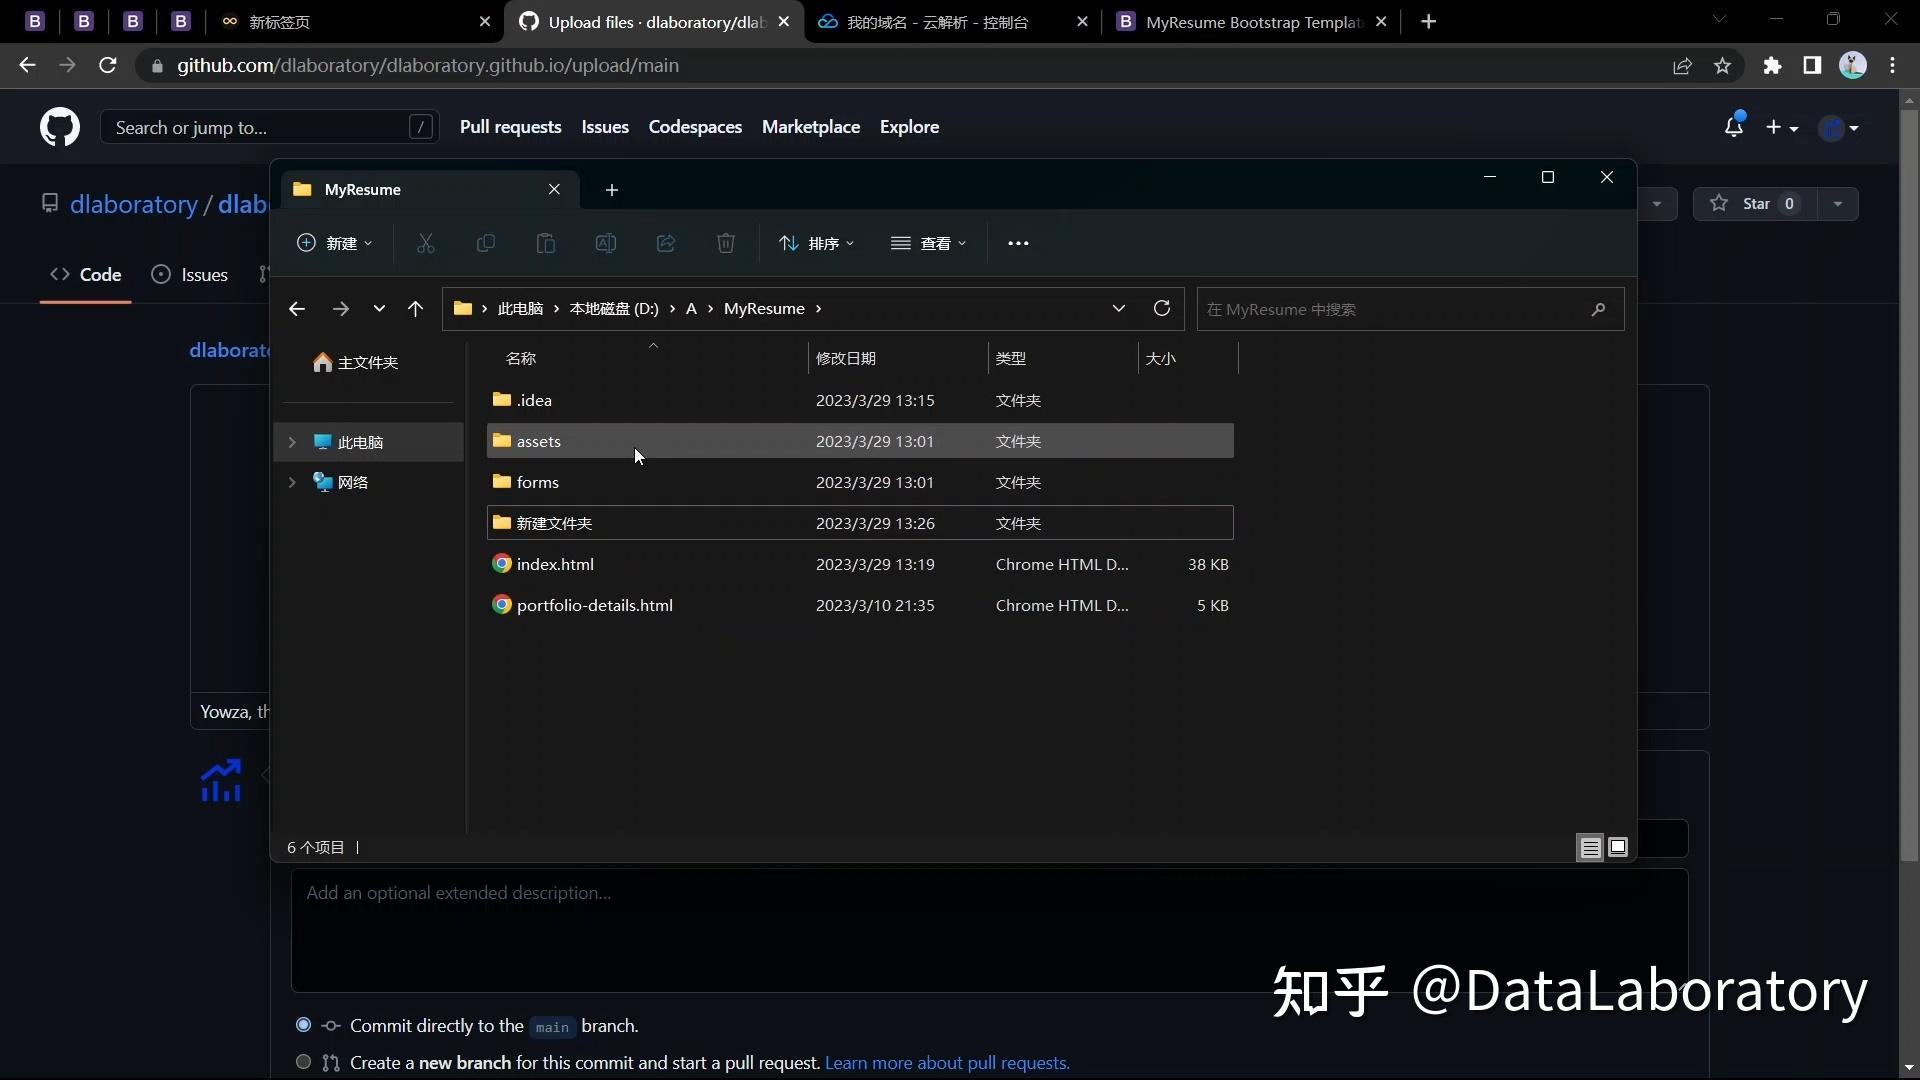The width and height of the screenshot is (1920, 1080).
Task: Open GitHub notifications bell
Action: 1734,126
